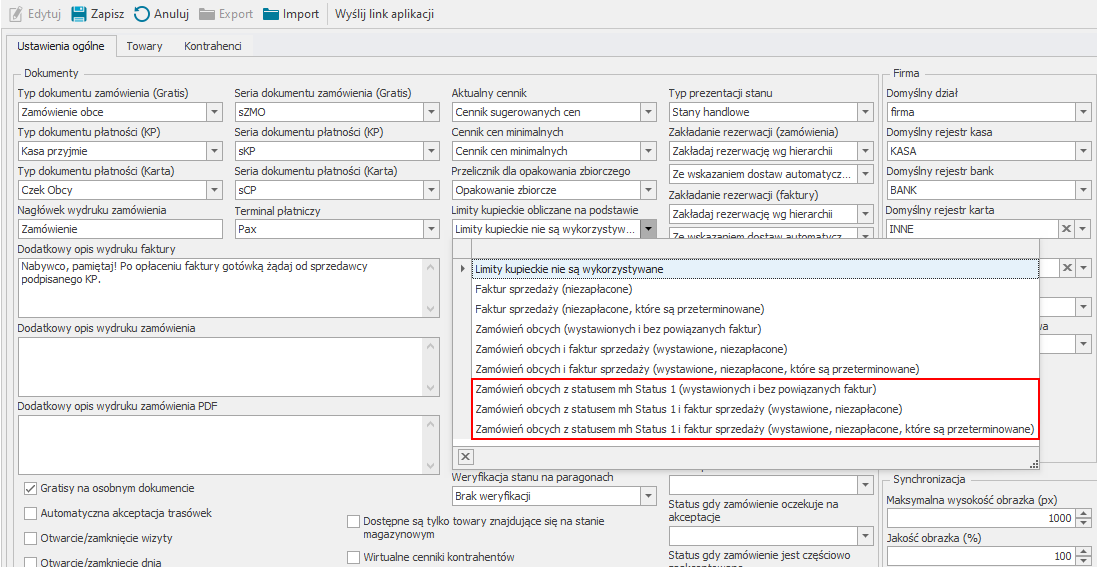The height and width of the screenshot is (567, 1097).
Task: Increase Maksymalna wysokość obrazka value with stepper
Action: [1083, 514]
